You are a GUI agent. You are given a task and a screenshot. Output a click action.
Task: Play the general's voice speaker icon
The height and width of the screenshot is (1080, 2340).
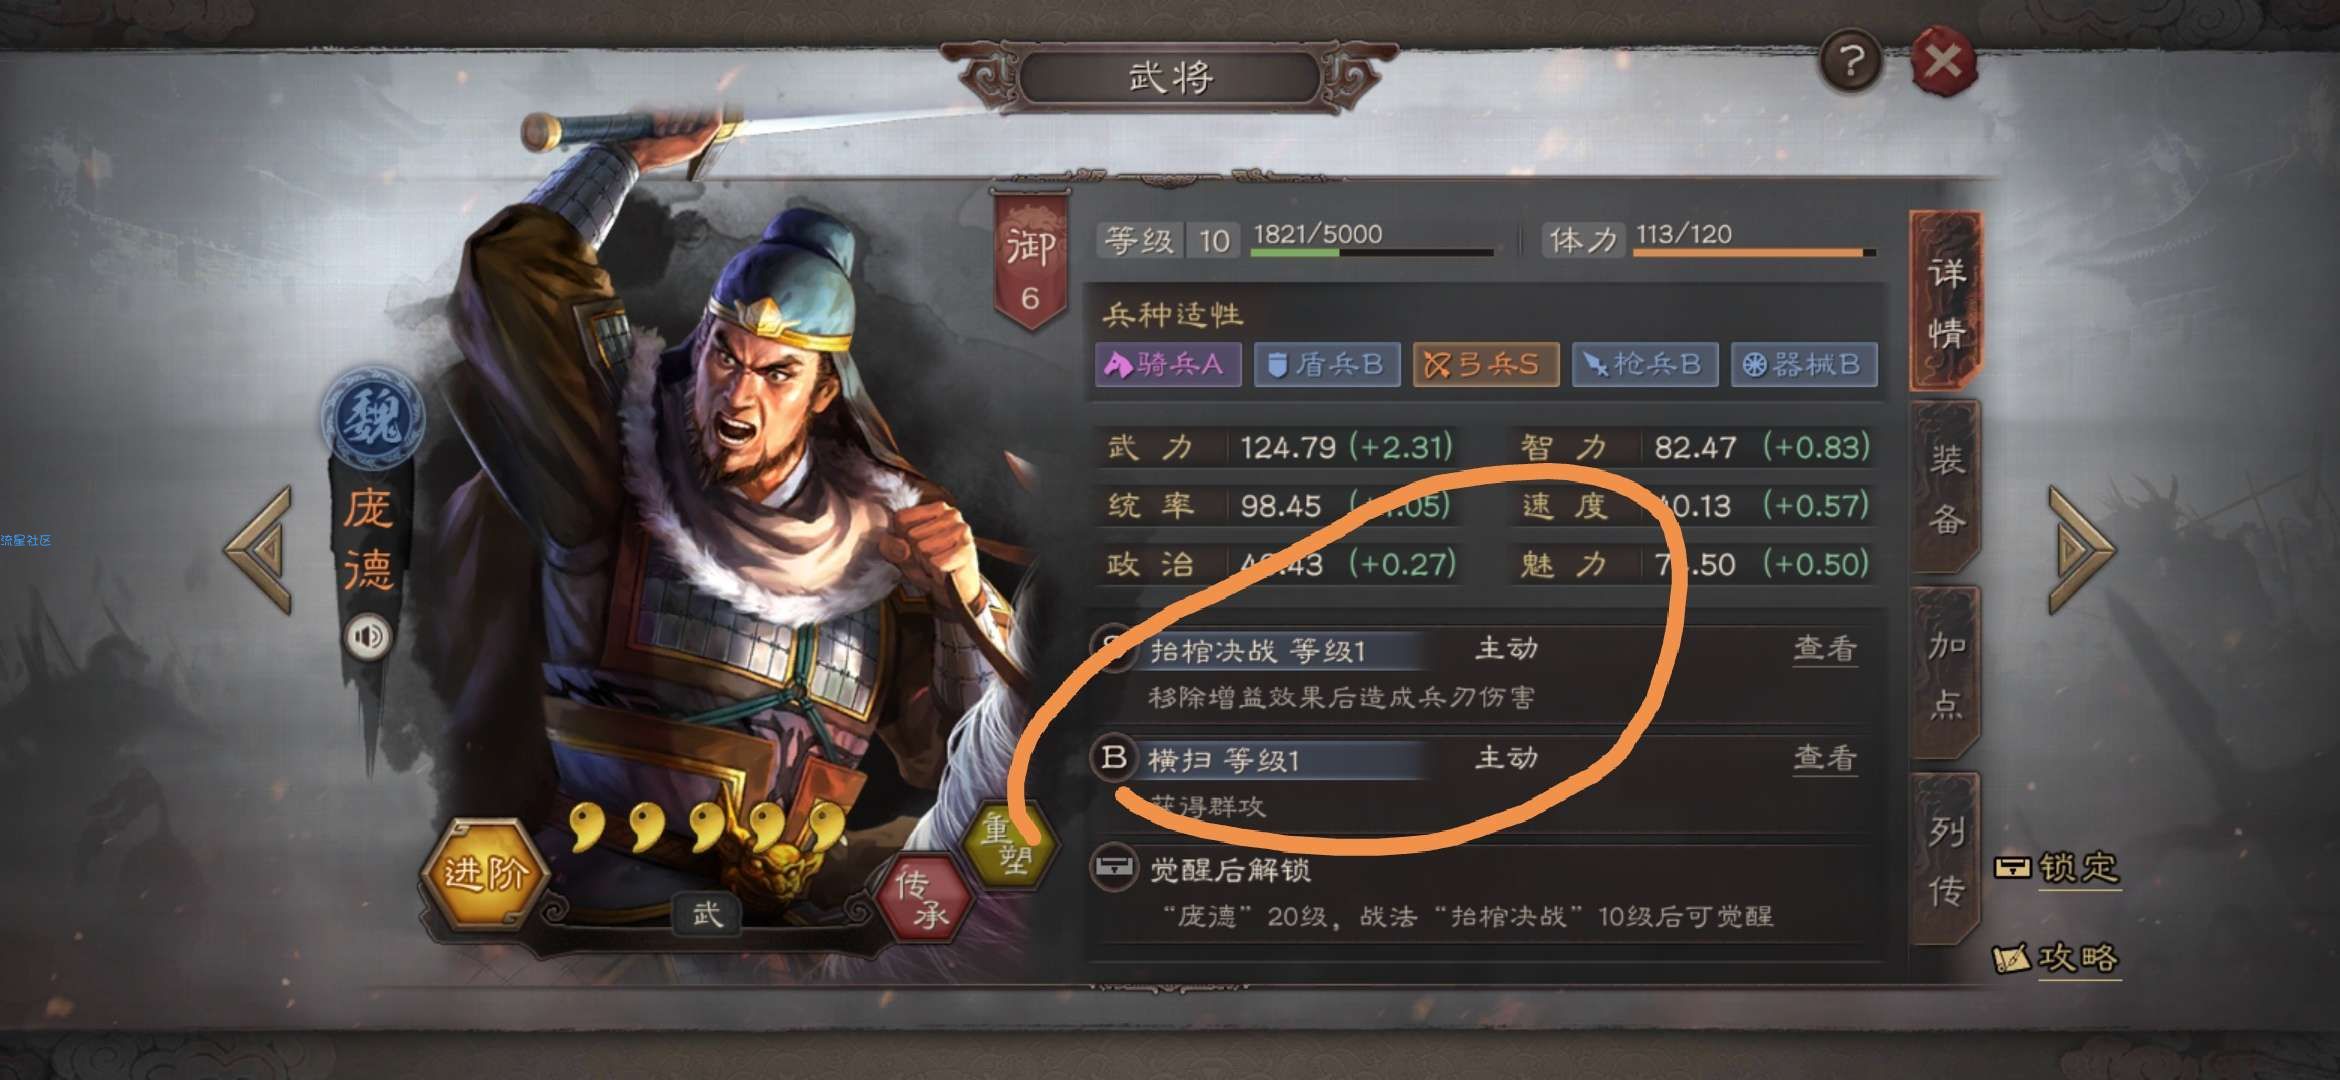click(x=369, y=637)
